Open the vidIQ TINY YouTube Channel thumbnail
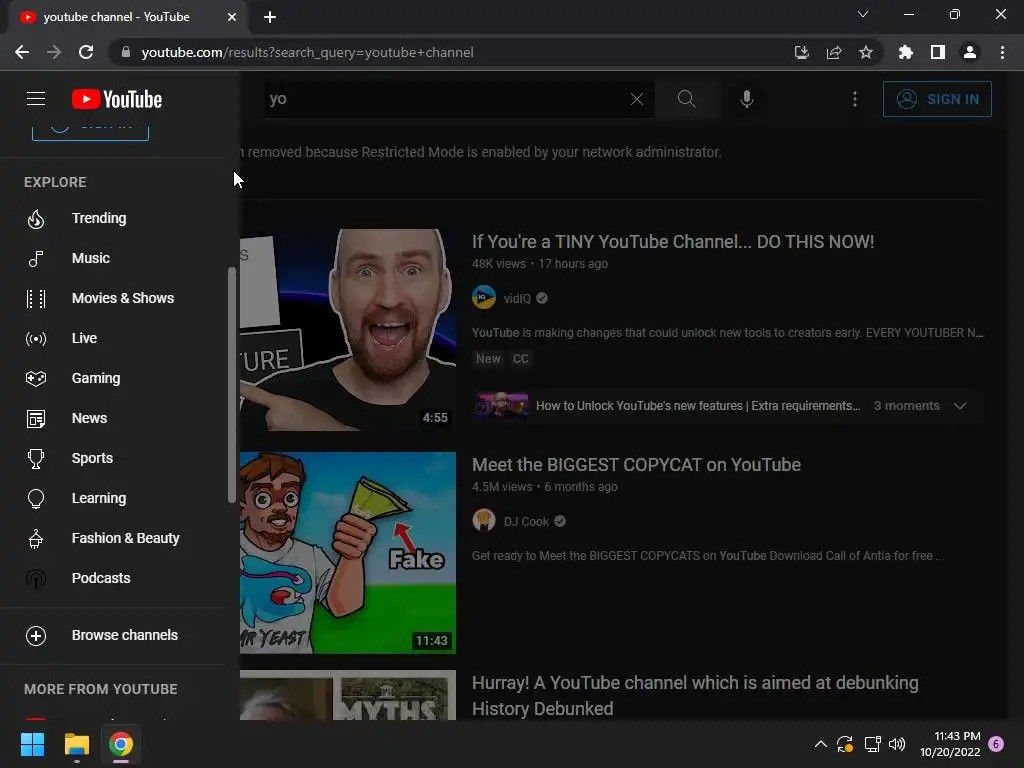 347,330
